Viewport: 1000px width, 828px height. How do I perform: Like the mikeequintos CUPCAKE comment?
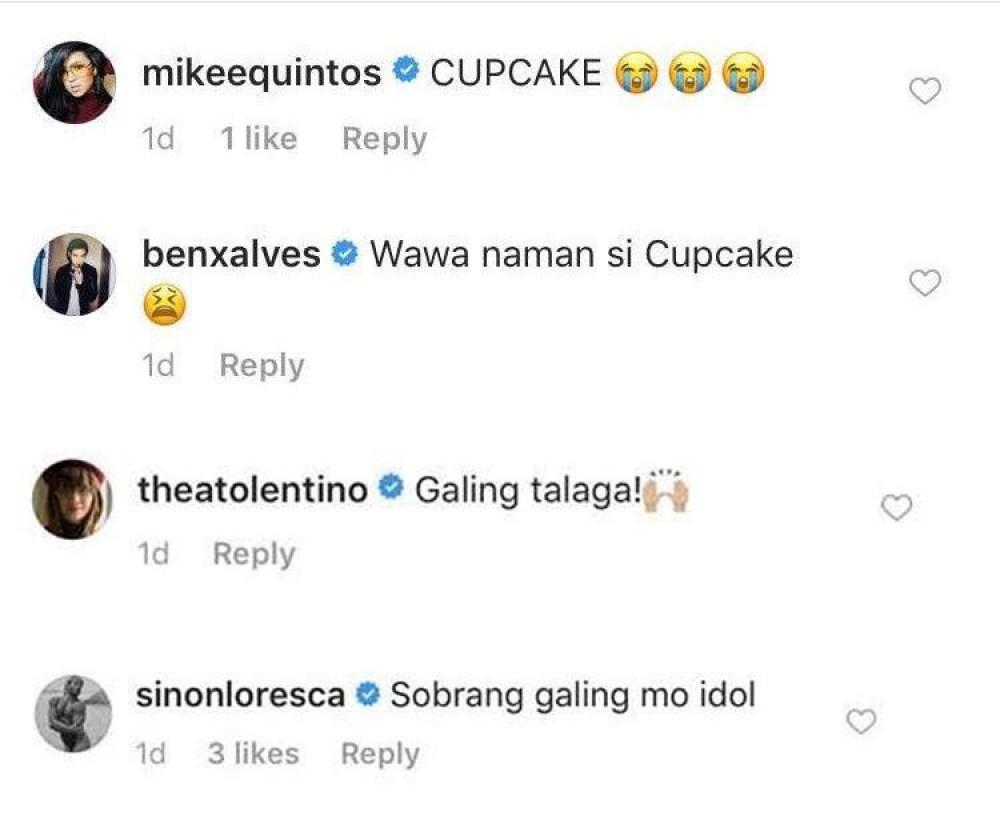(925, 92)
